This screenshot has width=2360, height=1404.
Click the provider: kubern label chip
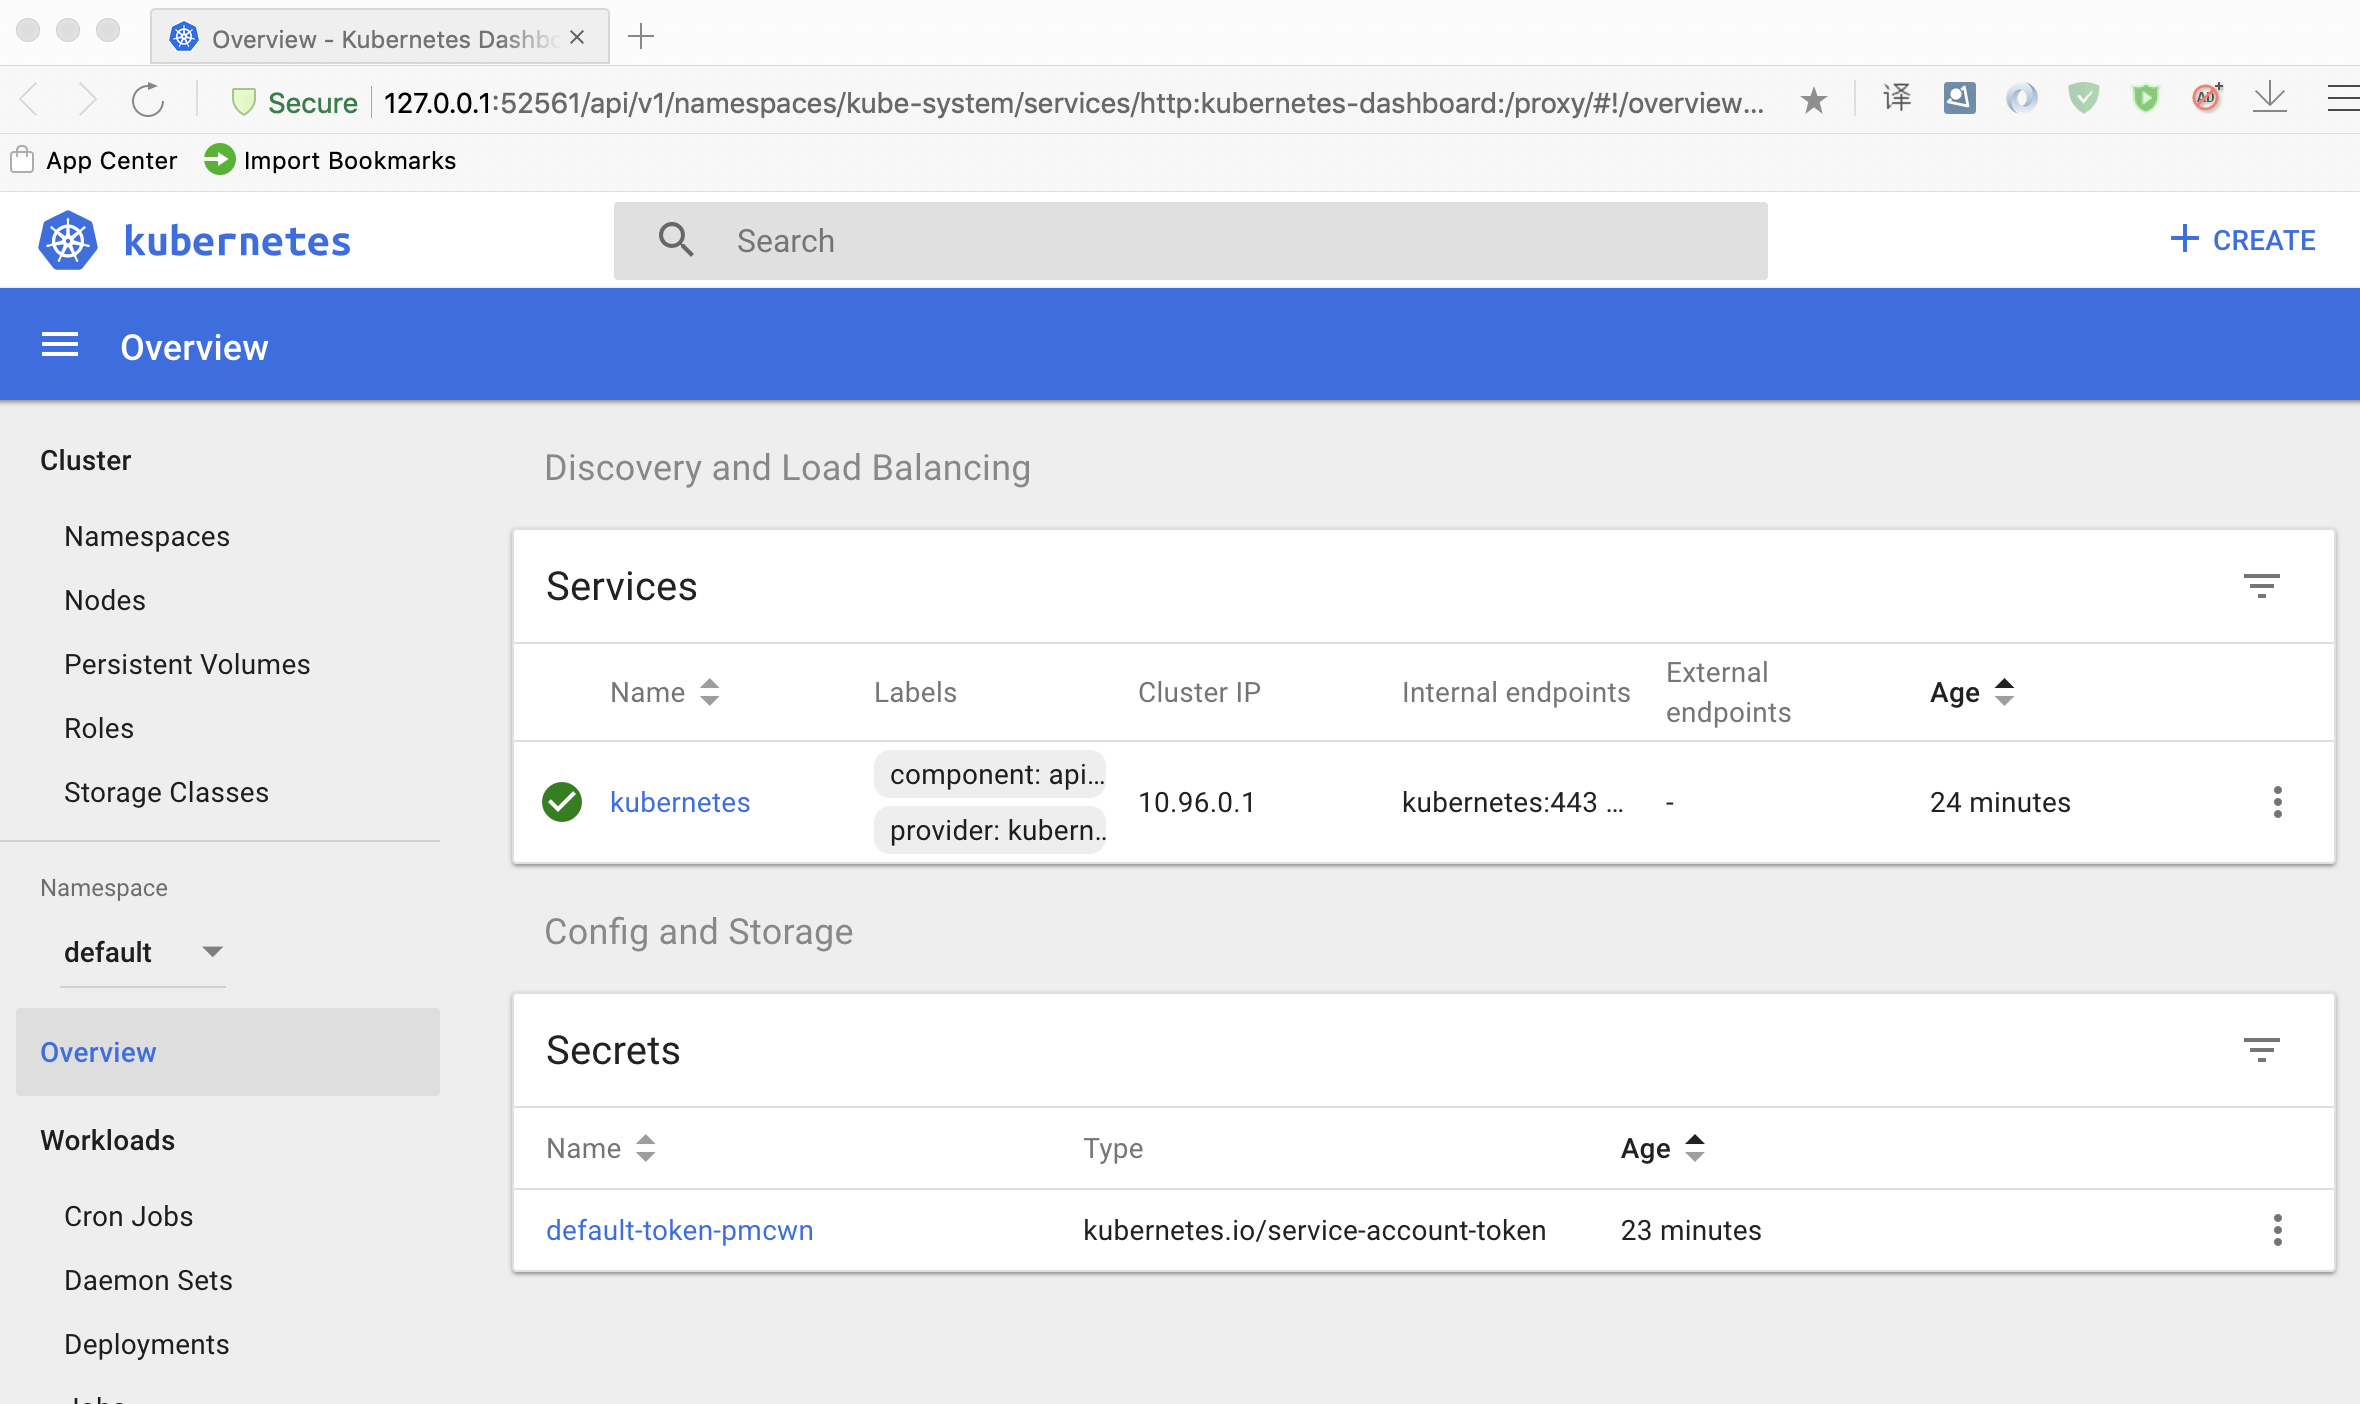point(990,830)
